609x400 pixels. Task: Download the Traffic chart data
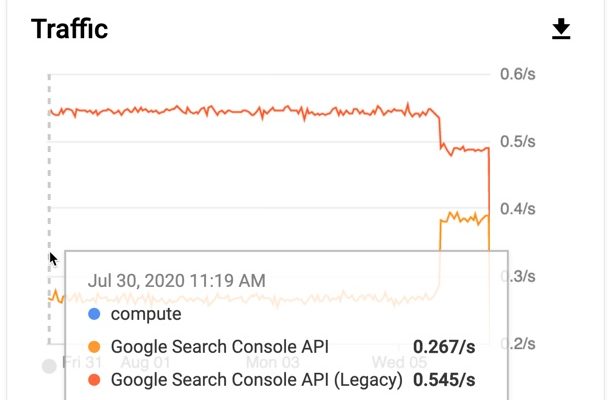[x=561, y=30]
